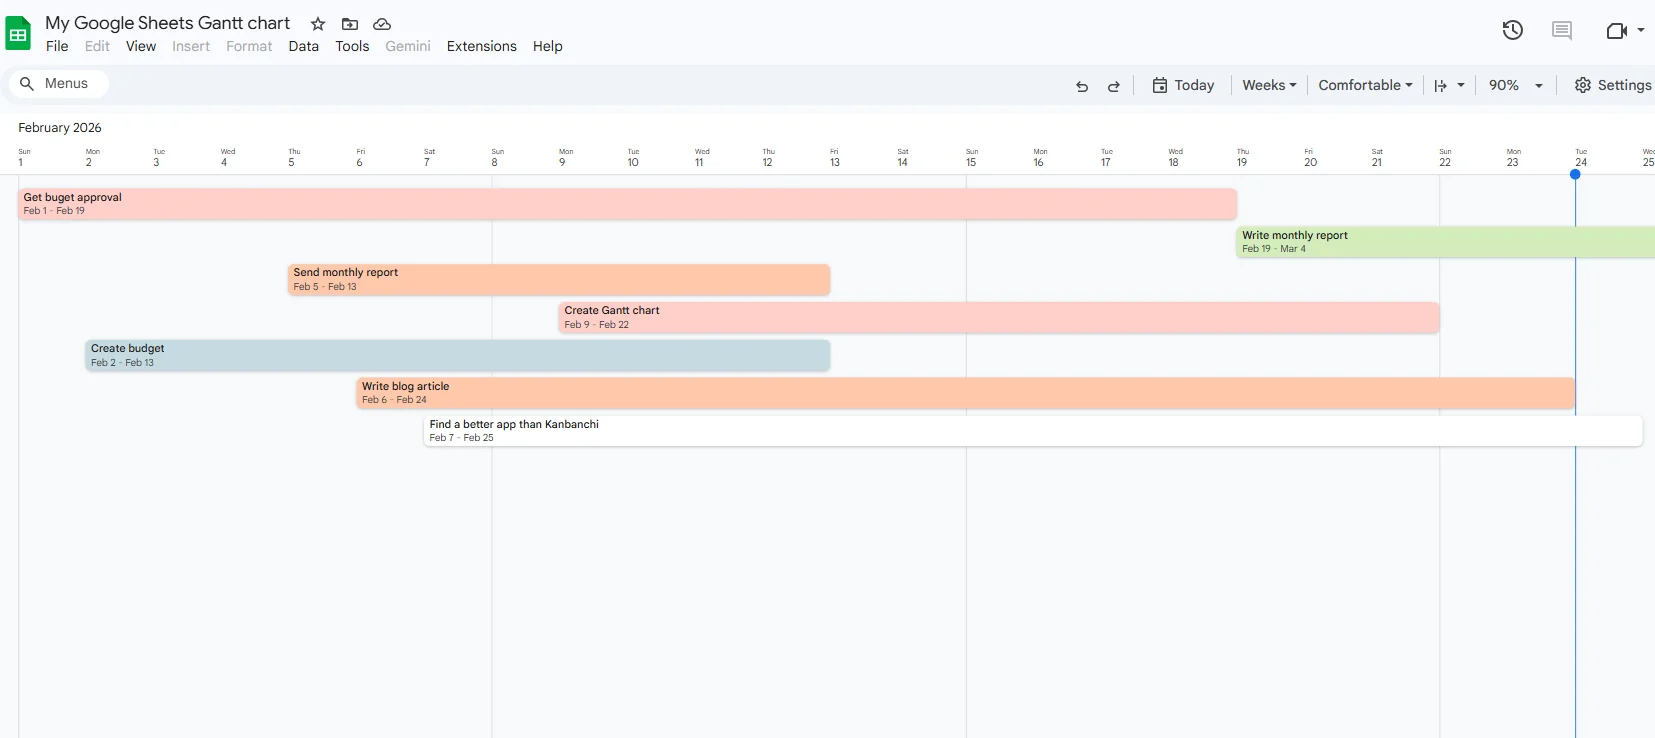Click the Sat 7 date header

click(x=429, y=158)
